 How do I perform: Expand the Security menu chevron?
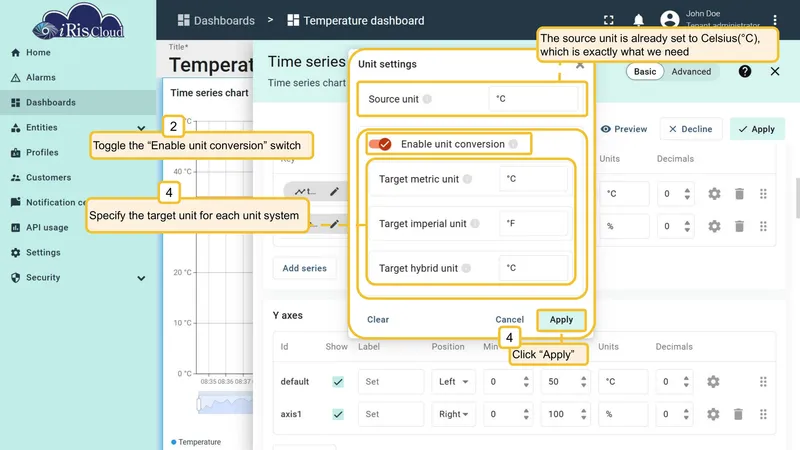[141, 278]
